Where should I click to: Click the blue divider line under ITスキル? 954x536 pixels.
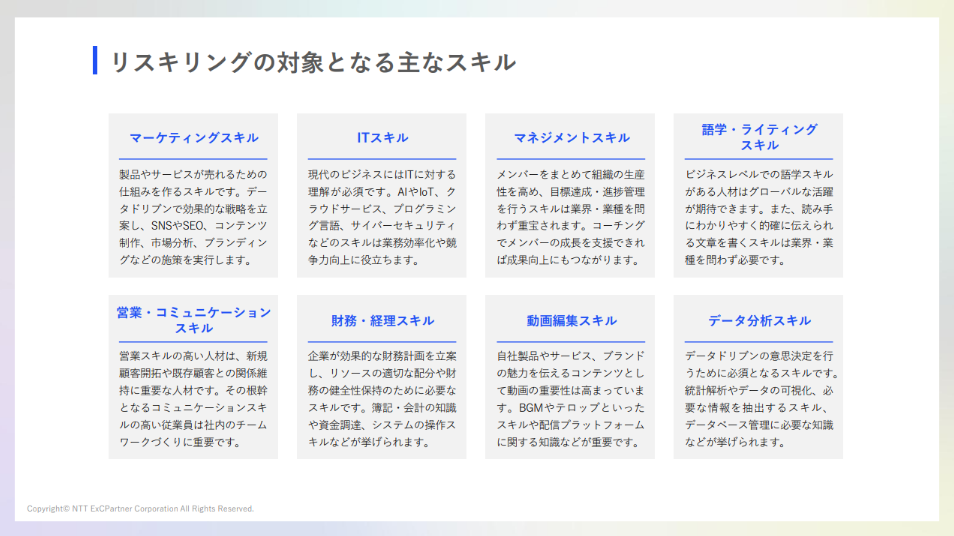[382, 159]
